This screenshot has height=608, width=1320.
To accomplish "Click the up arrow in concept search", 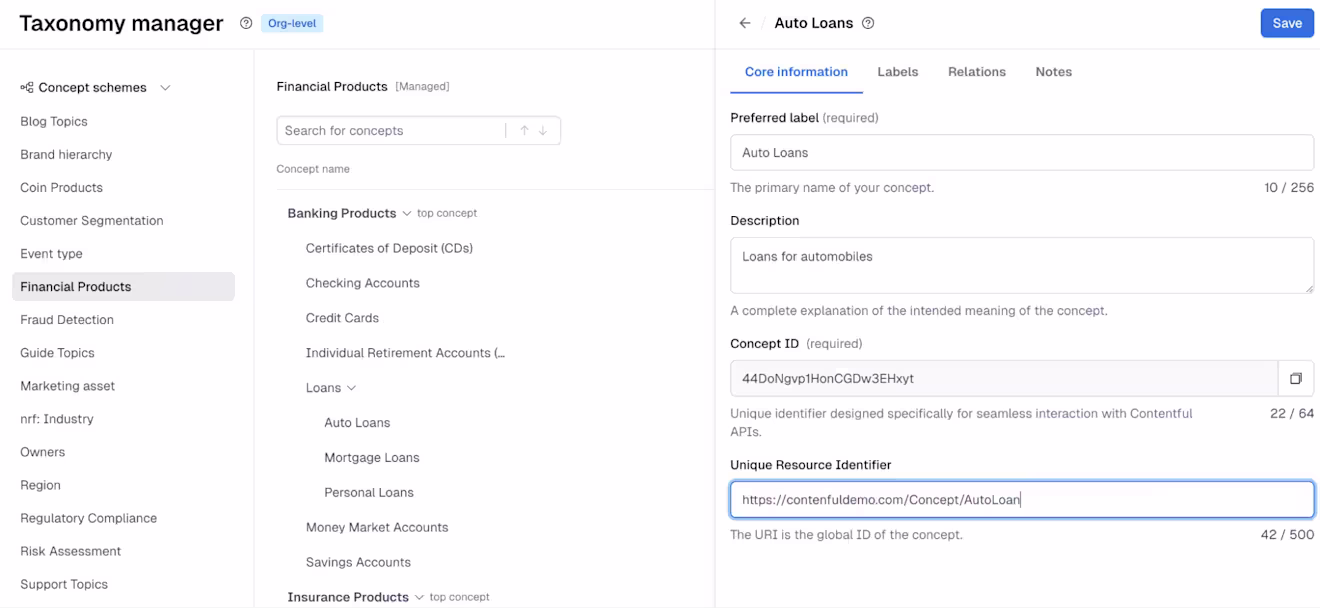I will point(524,131).
